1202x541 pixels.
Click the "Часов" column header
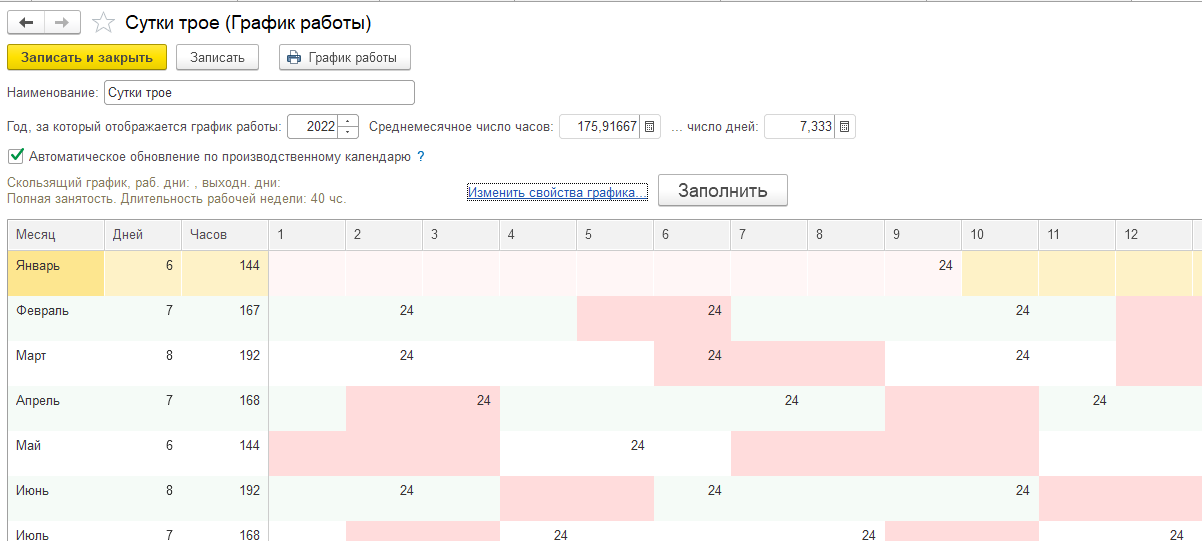click(224, 235)
